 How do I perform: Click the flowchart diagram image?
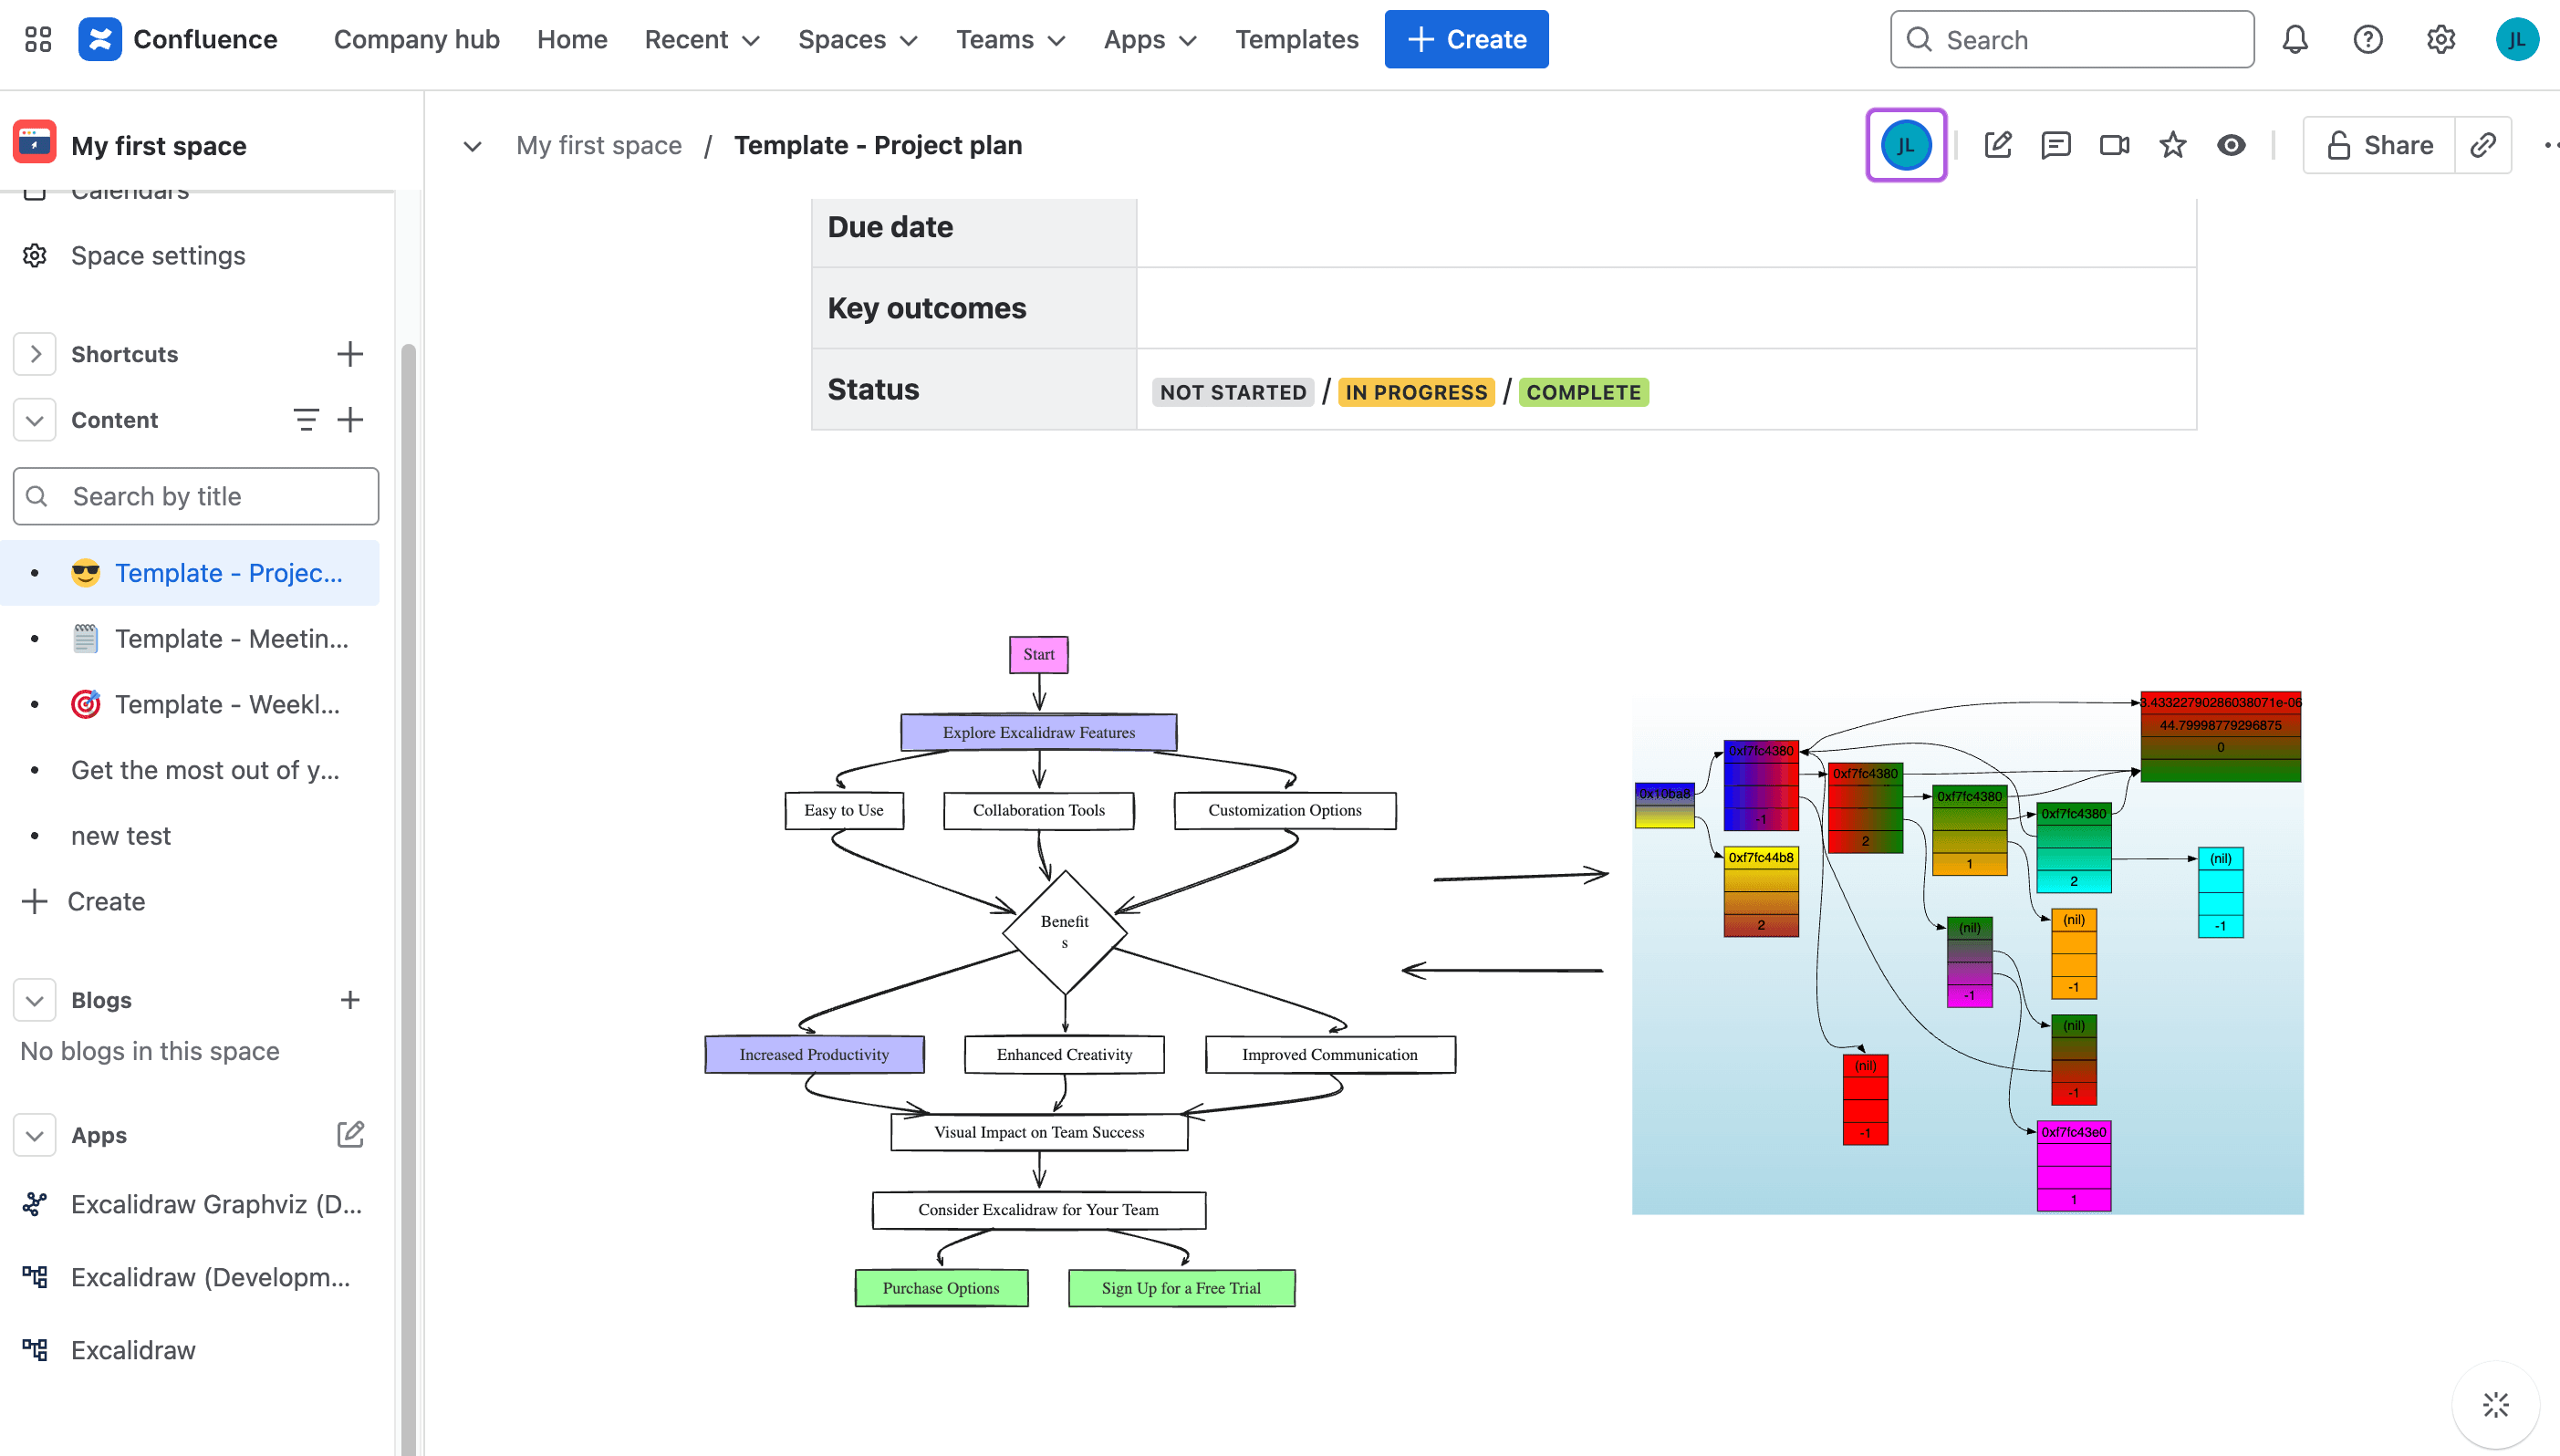[x=1080, y=971]
